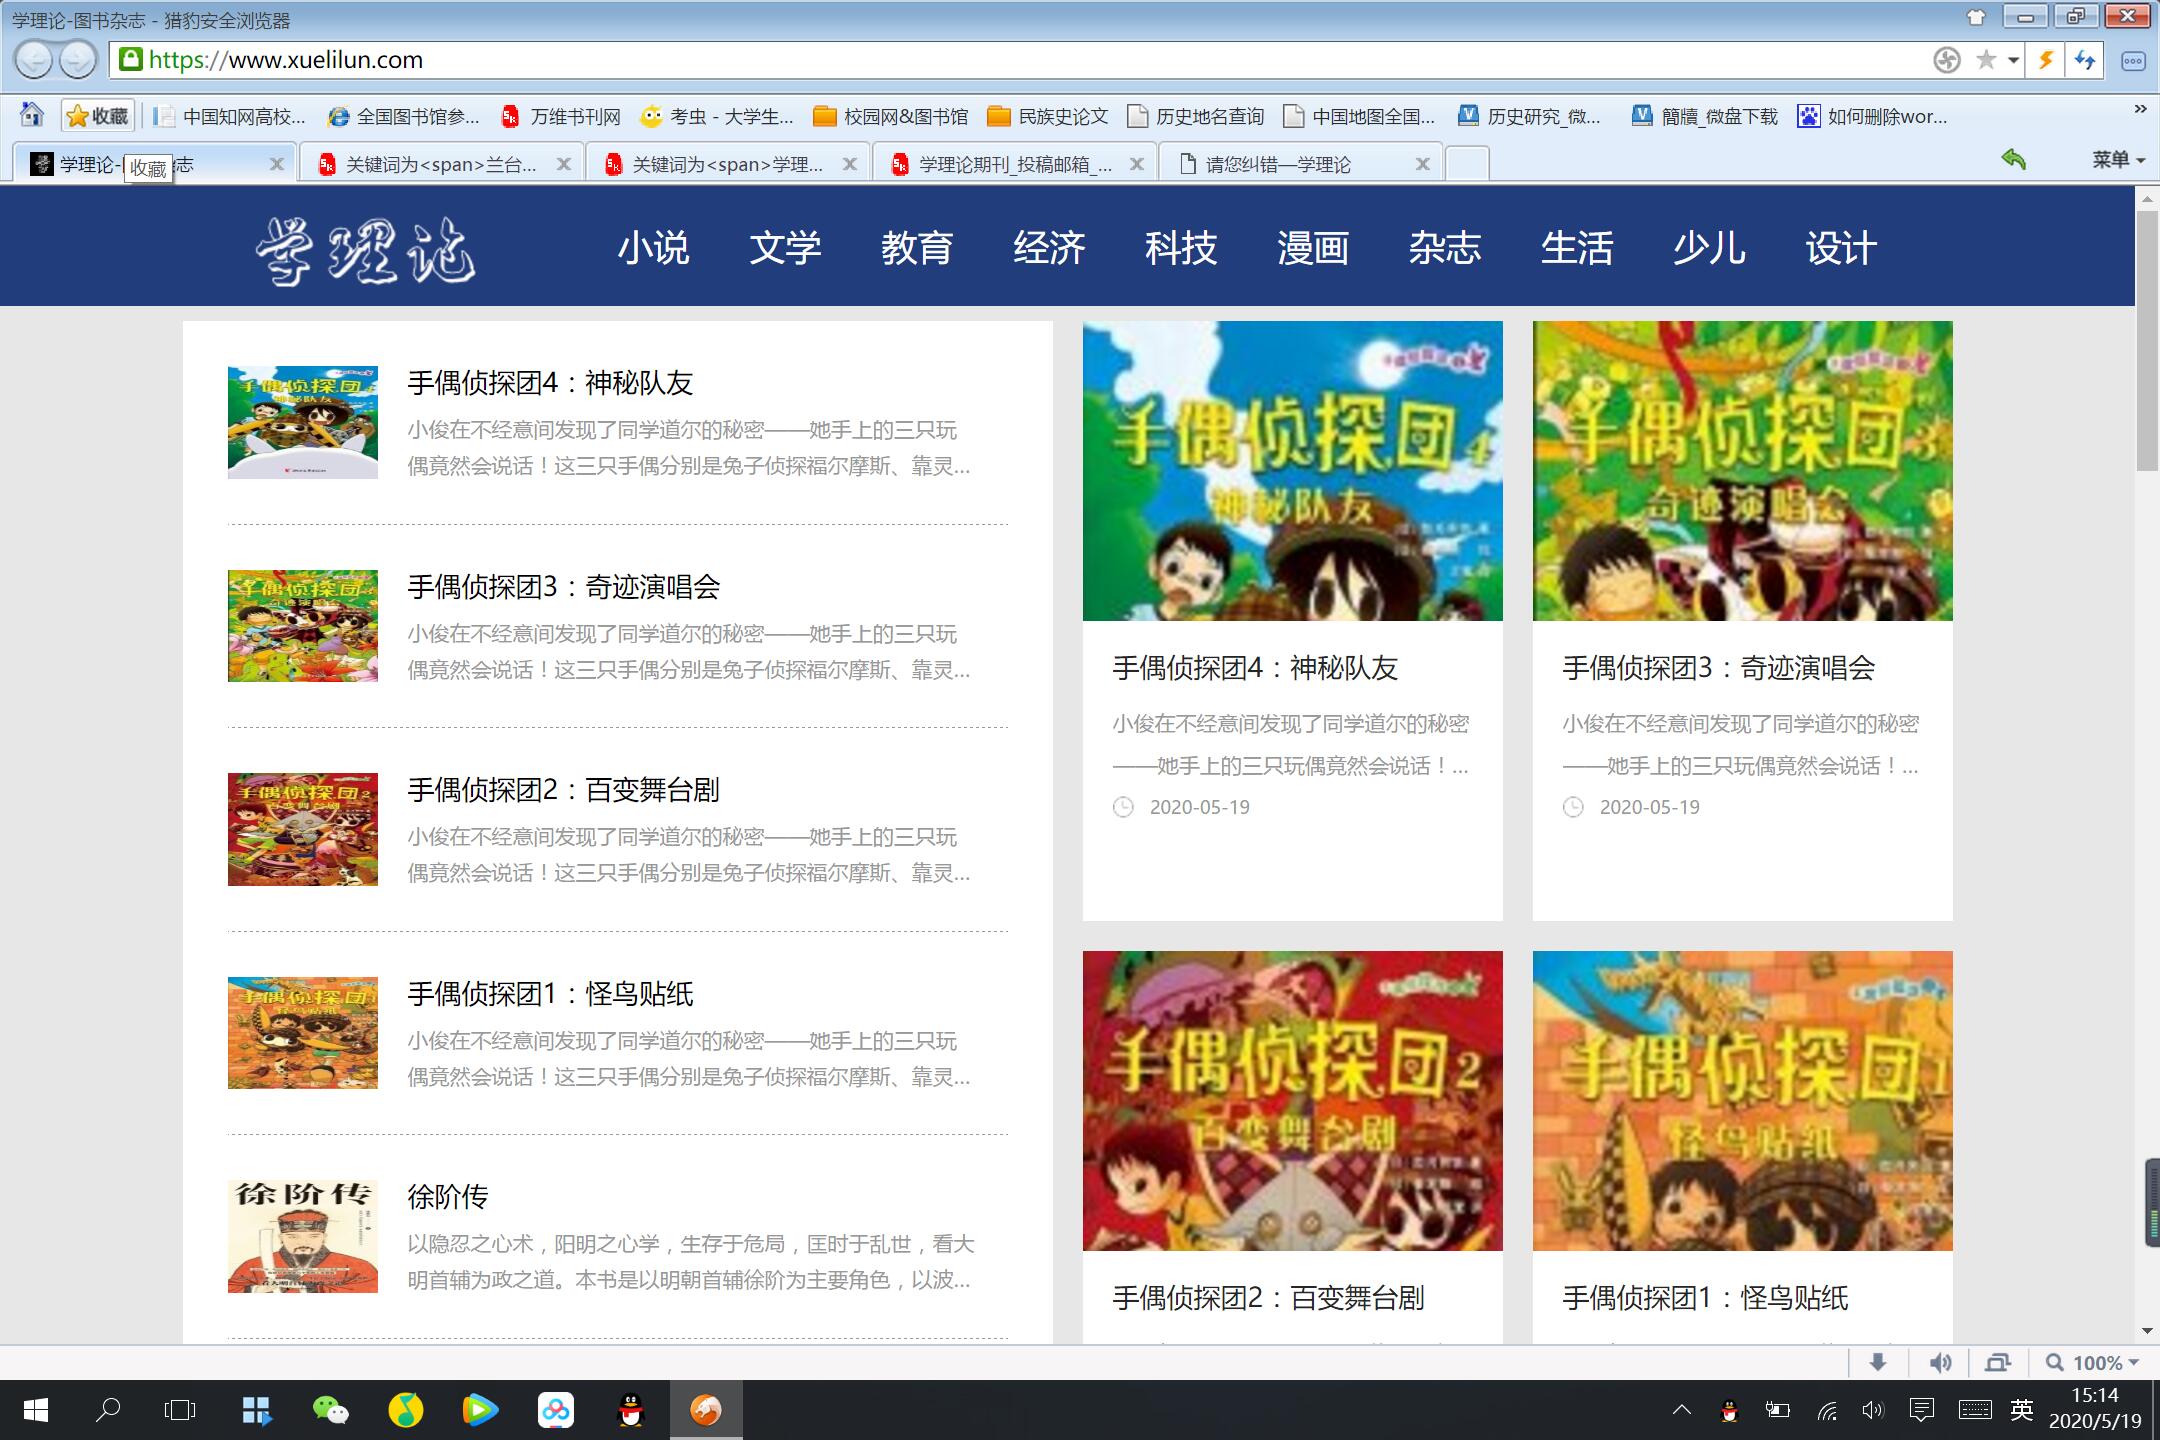Open the 收藏 favorites star button
2160x1440 pixels.
click(x=97, y=116)
